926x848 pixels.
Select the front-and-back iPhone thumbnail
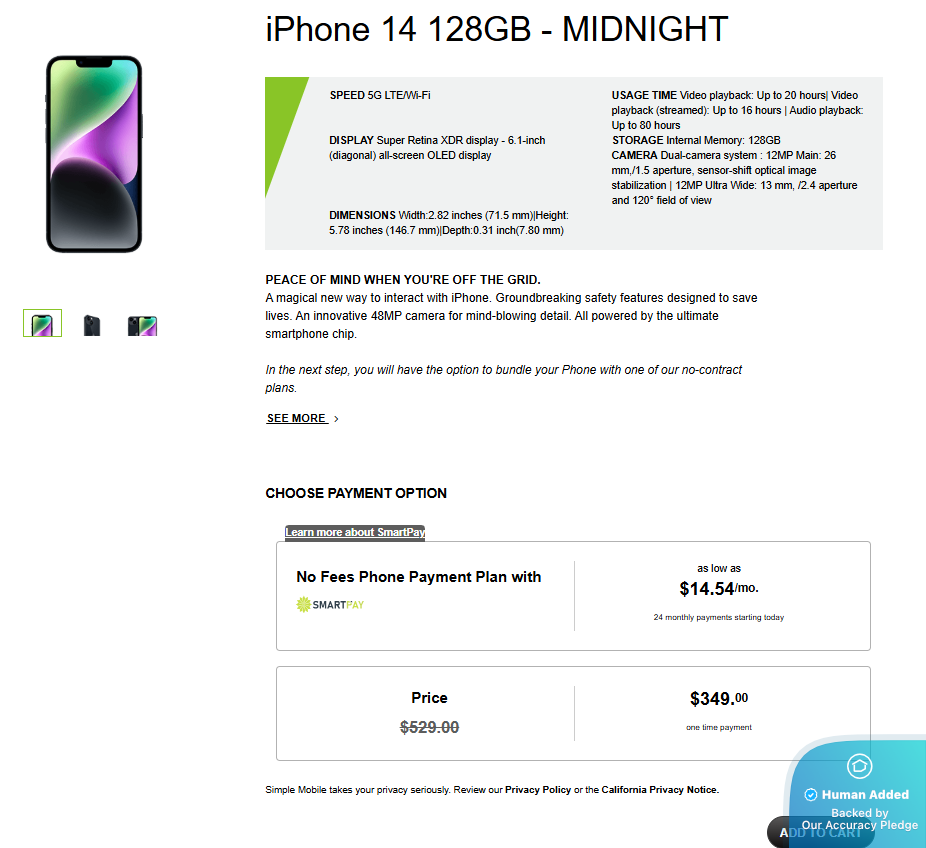coord(142,326)
